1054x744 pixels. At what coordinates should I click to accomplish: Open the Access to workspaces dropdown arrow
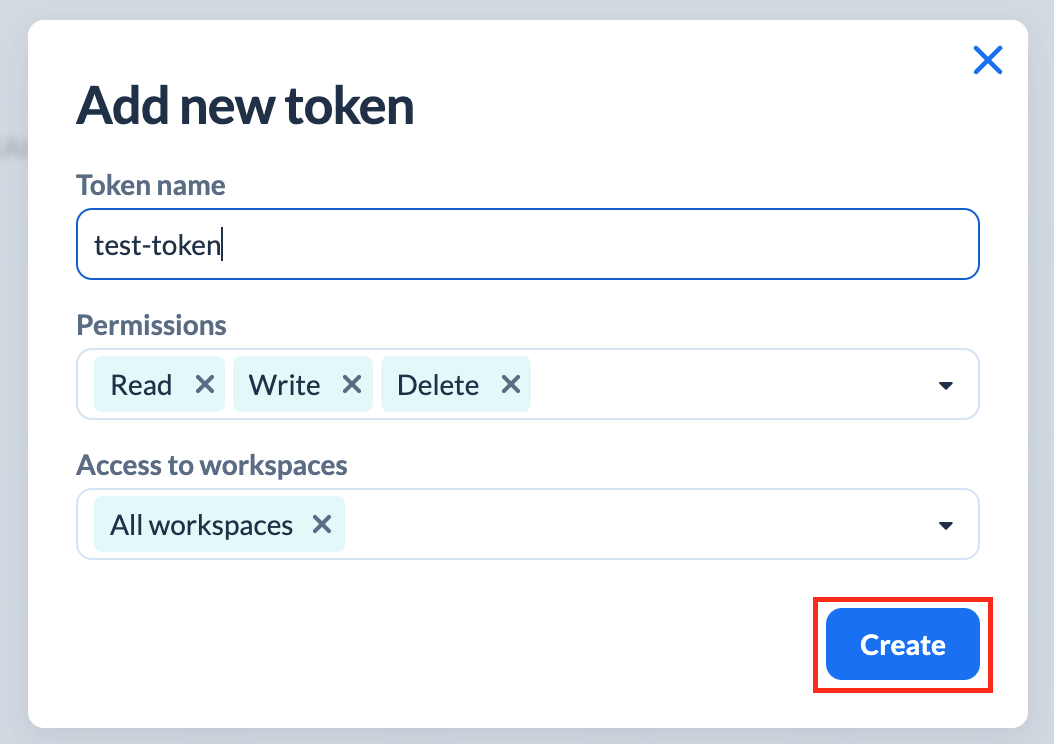coord(945,525)
